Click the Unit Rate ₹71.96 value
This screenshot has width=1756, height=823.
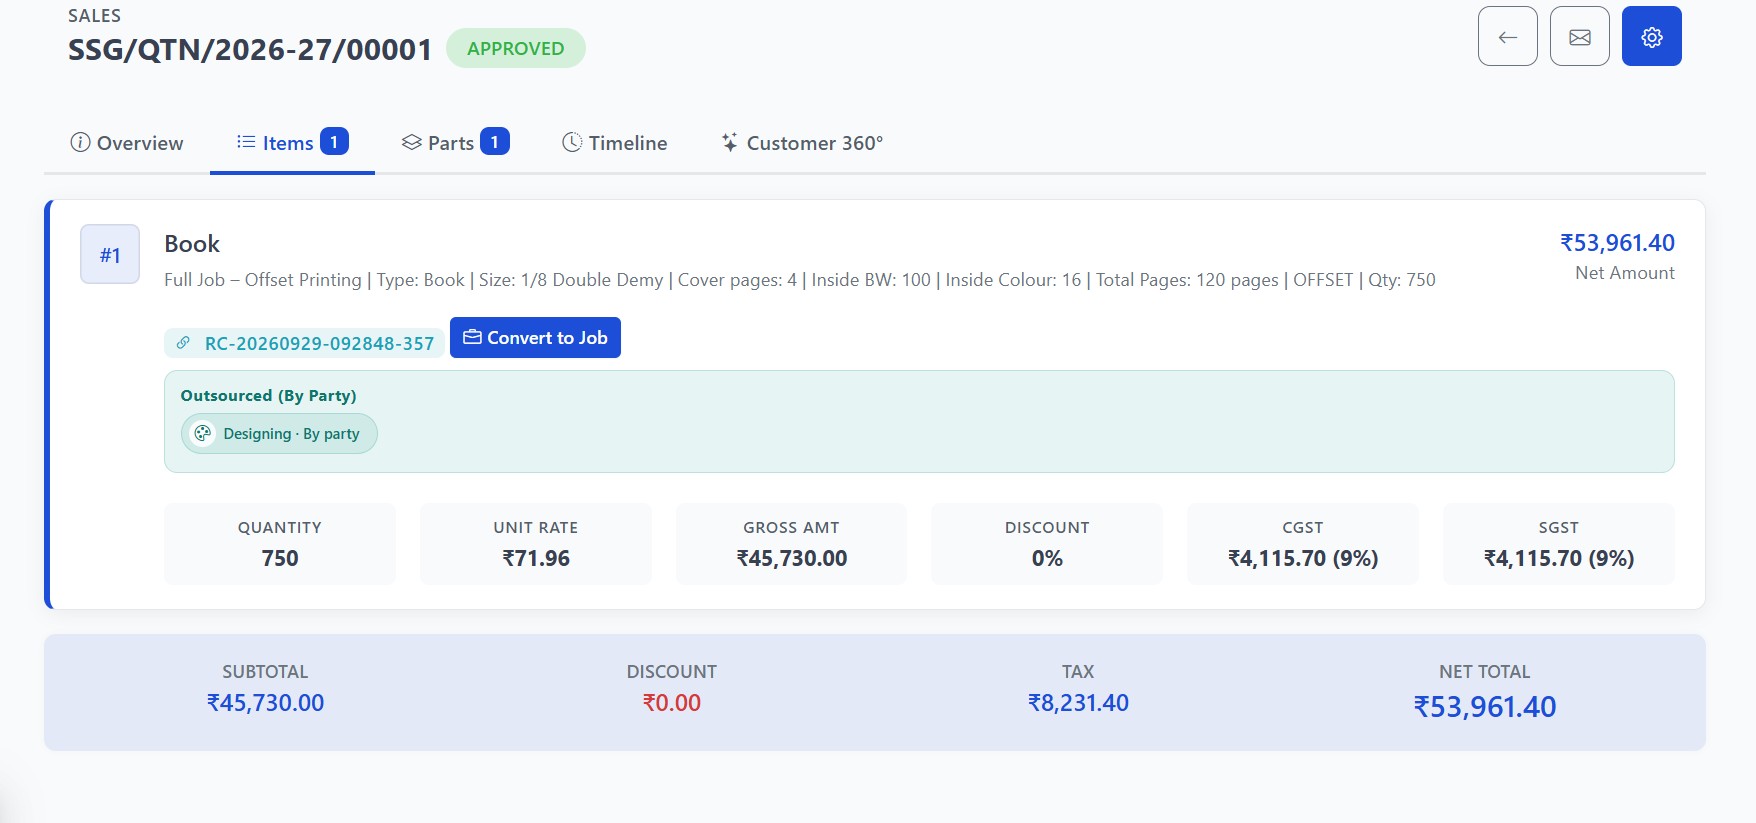536,558
